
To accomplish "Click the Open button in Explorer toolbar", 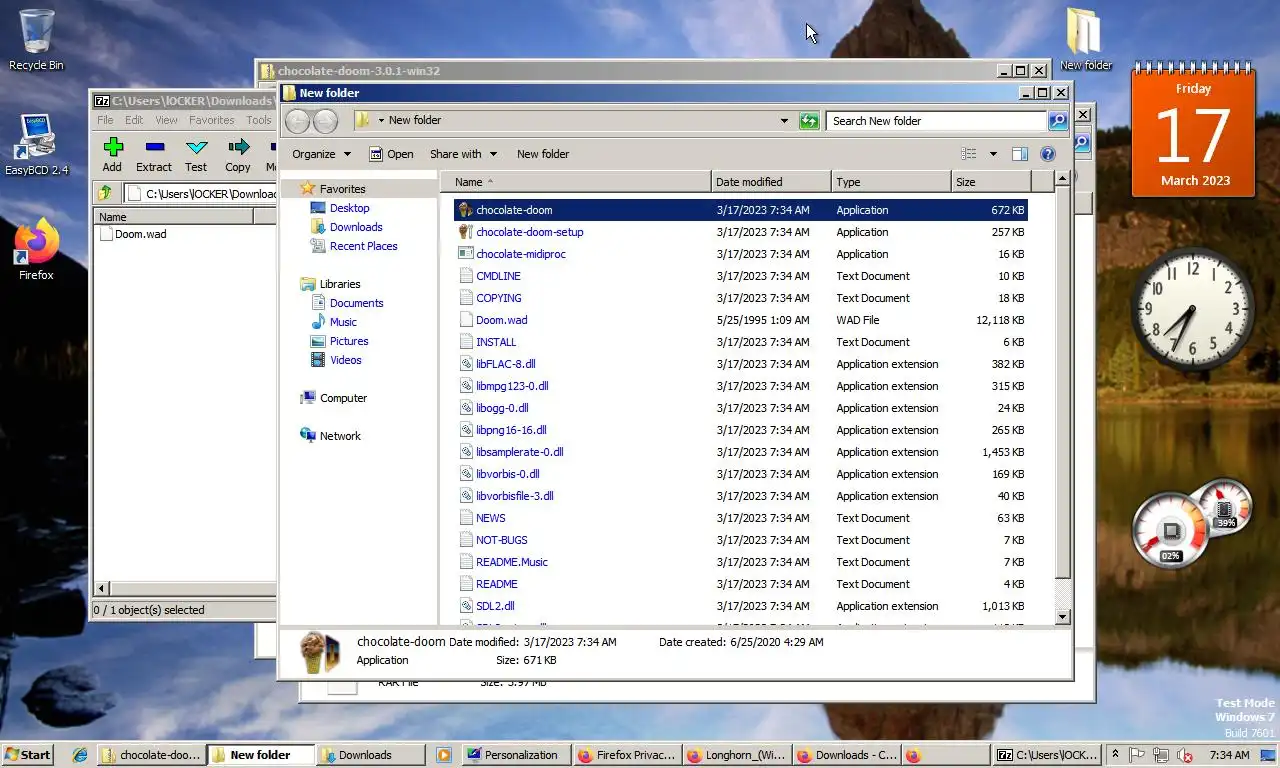I will coord(391,154).
